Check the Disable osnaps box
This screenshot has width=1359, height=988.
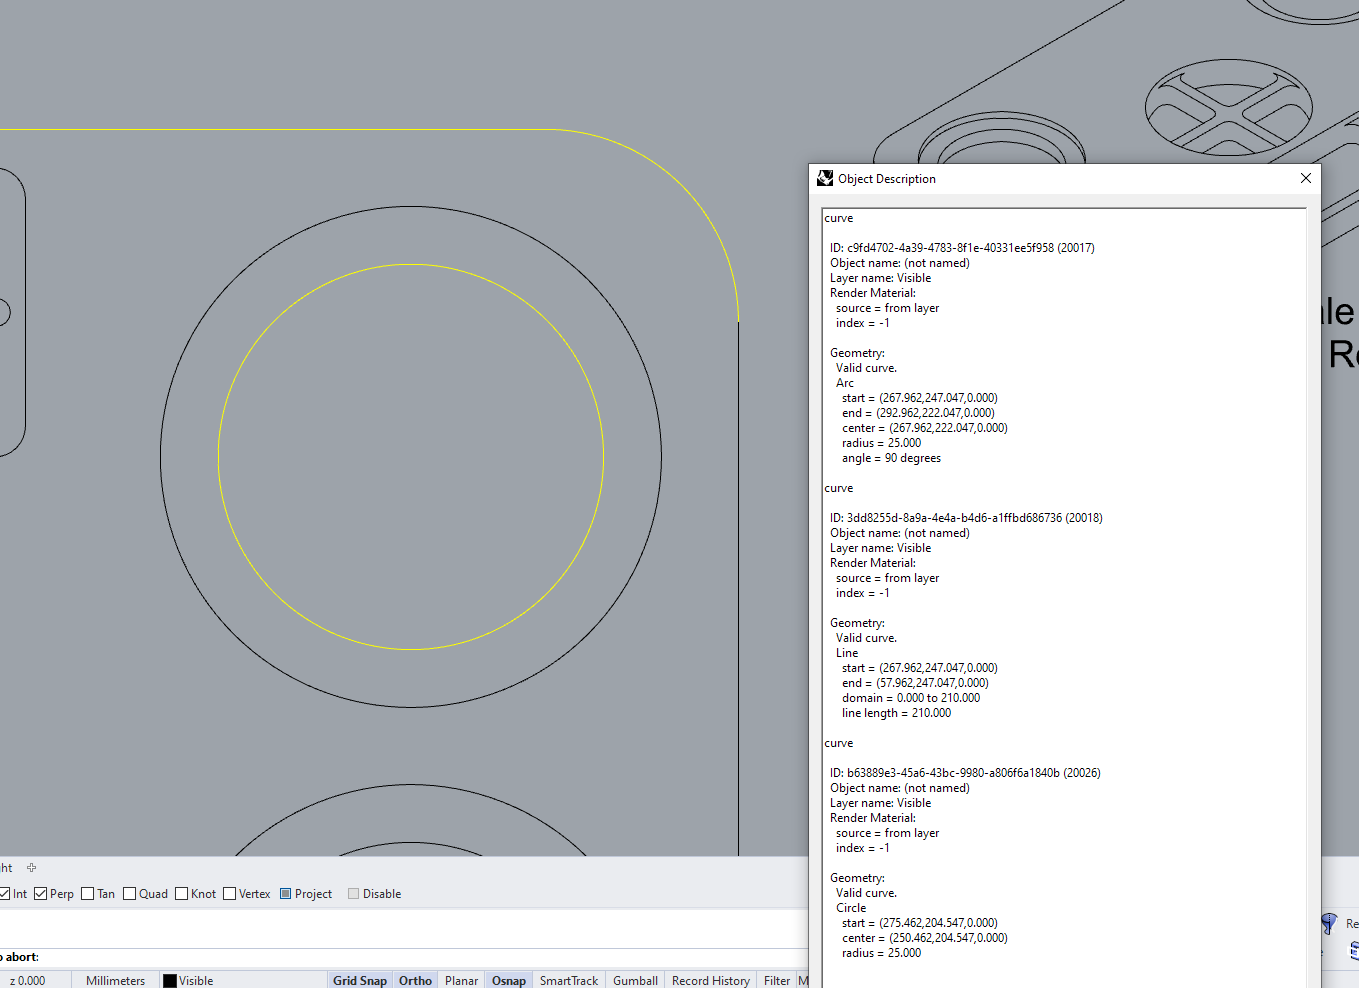(353, 893)
